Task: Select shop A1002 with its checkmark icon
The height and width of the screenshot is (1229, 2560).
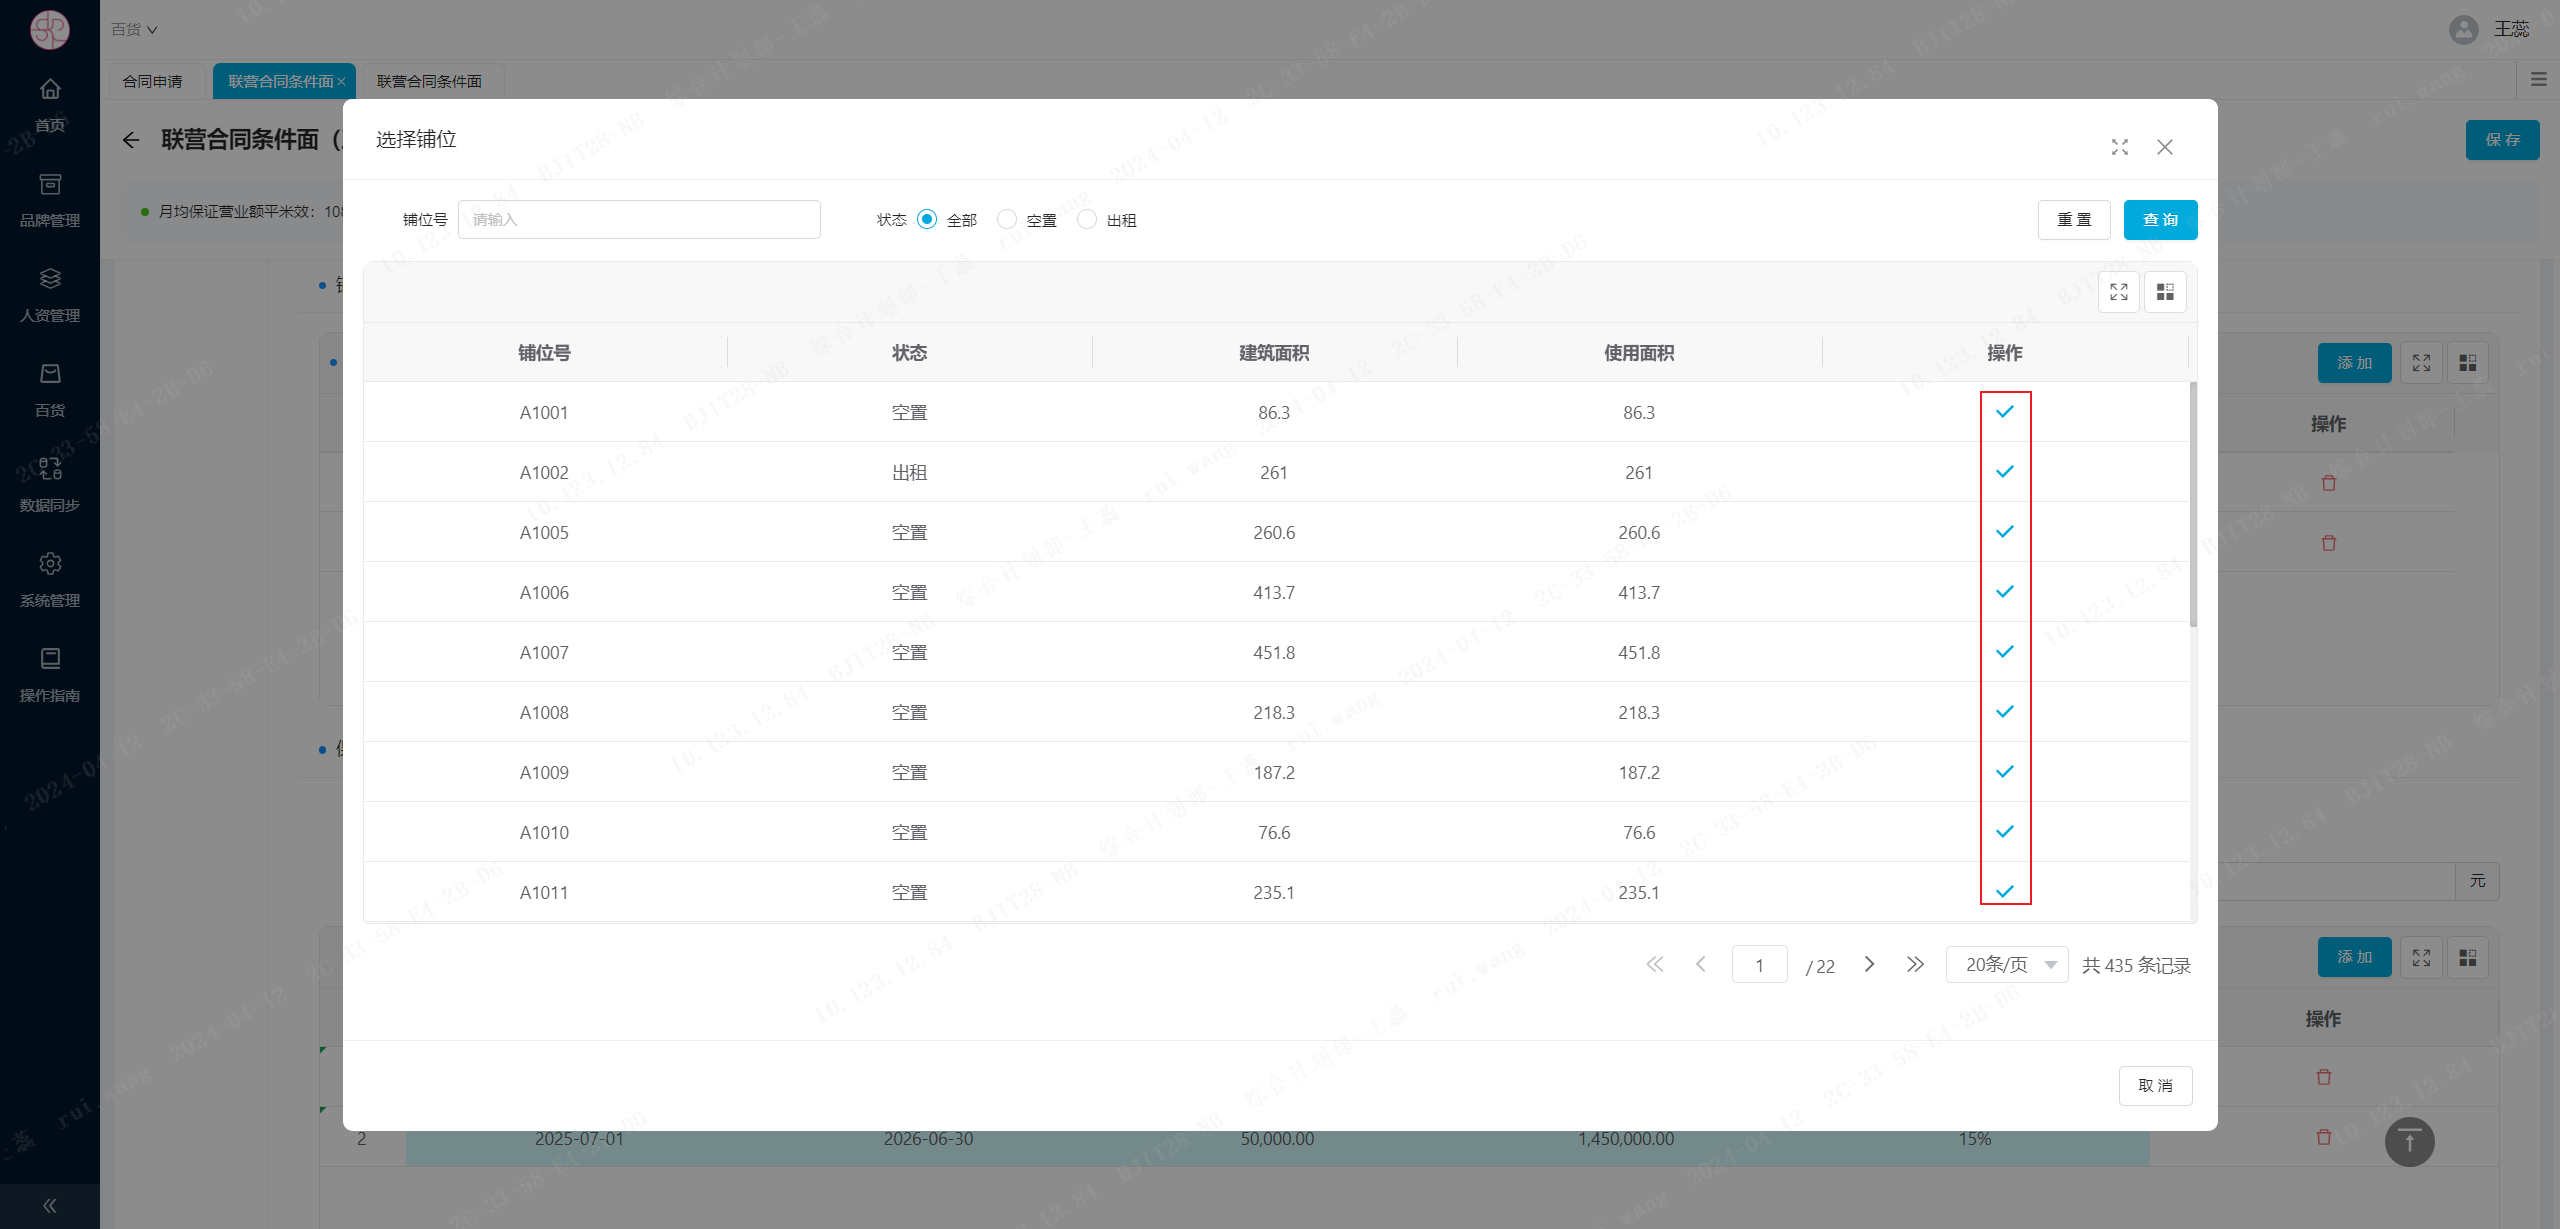Action: tap(2005, 471)
